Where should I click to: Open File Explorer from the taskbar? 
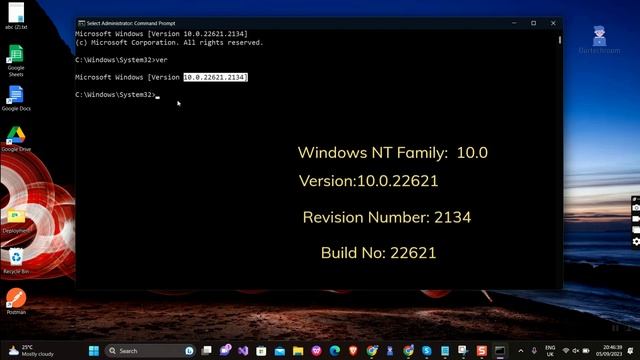point(298,351)
